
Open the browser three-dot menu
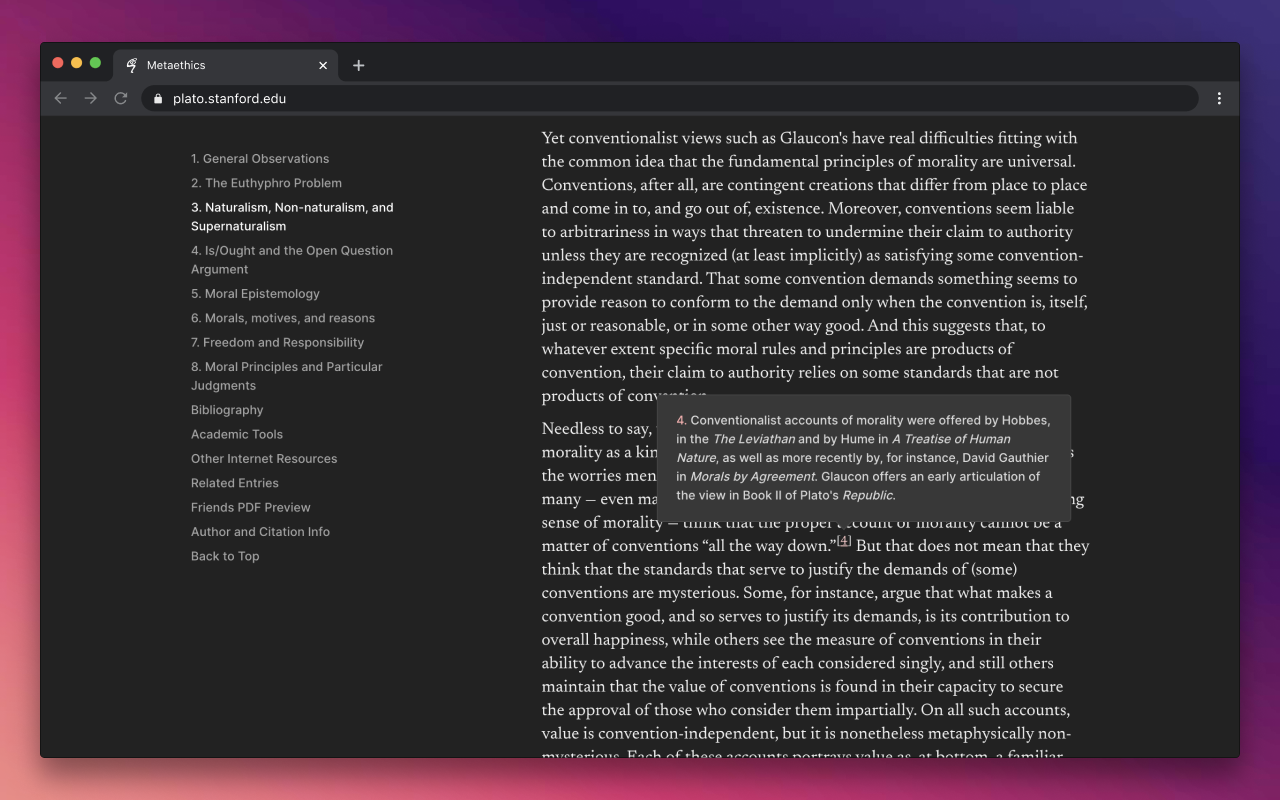tap(1219, 98)
